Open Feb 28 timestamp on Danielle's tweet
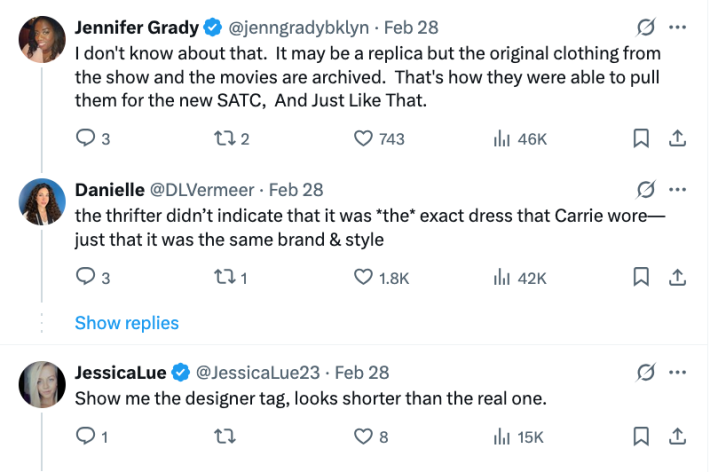 pos(296,190)
